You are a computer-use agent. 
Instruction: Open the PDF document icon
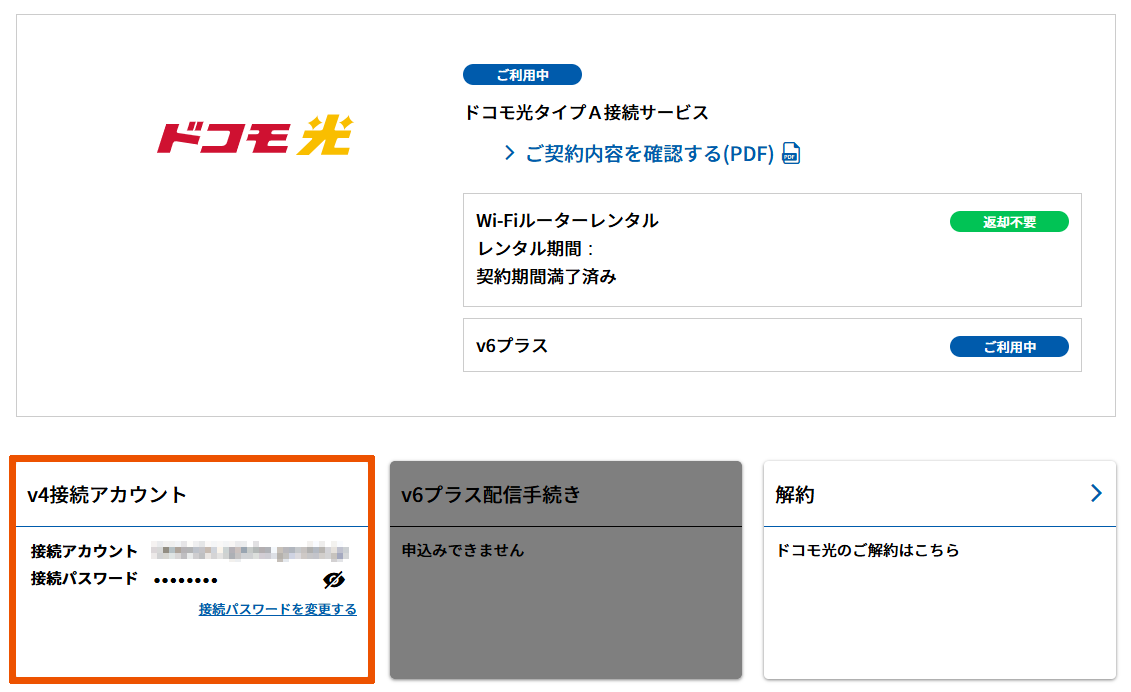791,154
